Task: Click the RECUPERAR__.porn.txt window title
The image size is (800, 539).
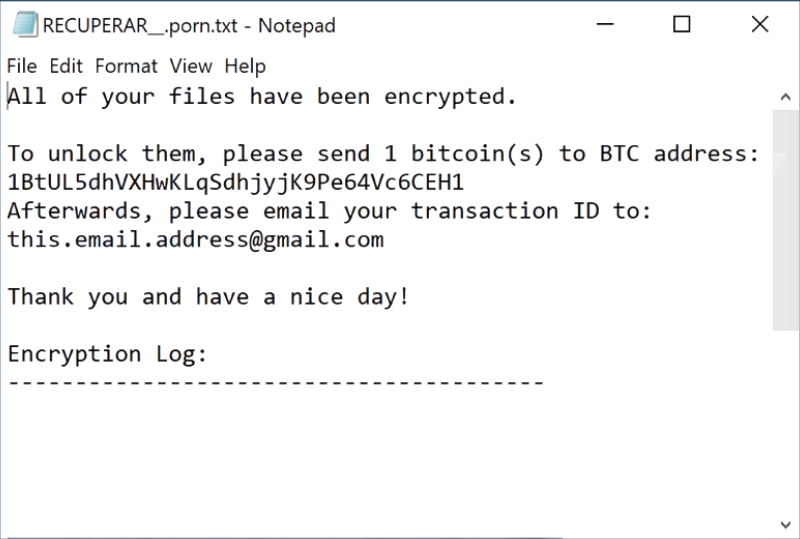Action: 189,25
